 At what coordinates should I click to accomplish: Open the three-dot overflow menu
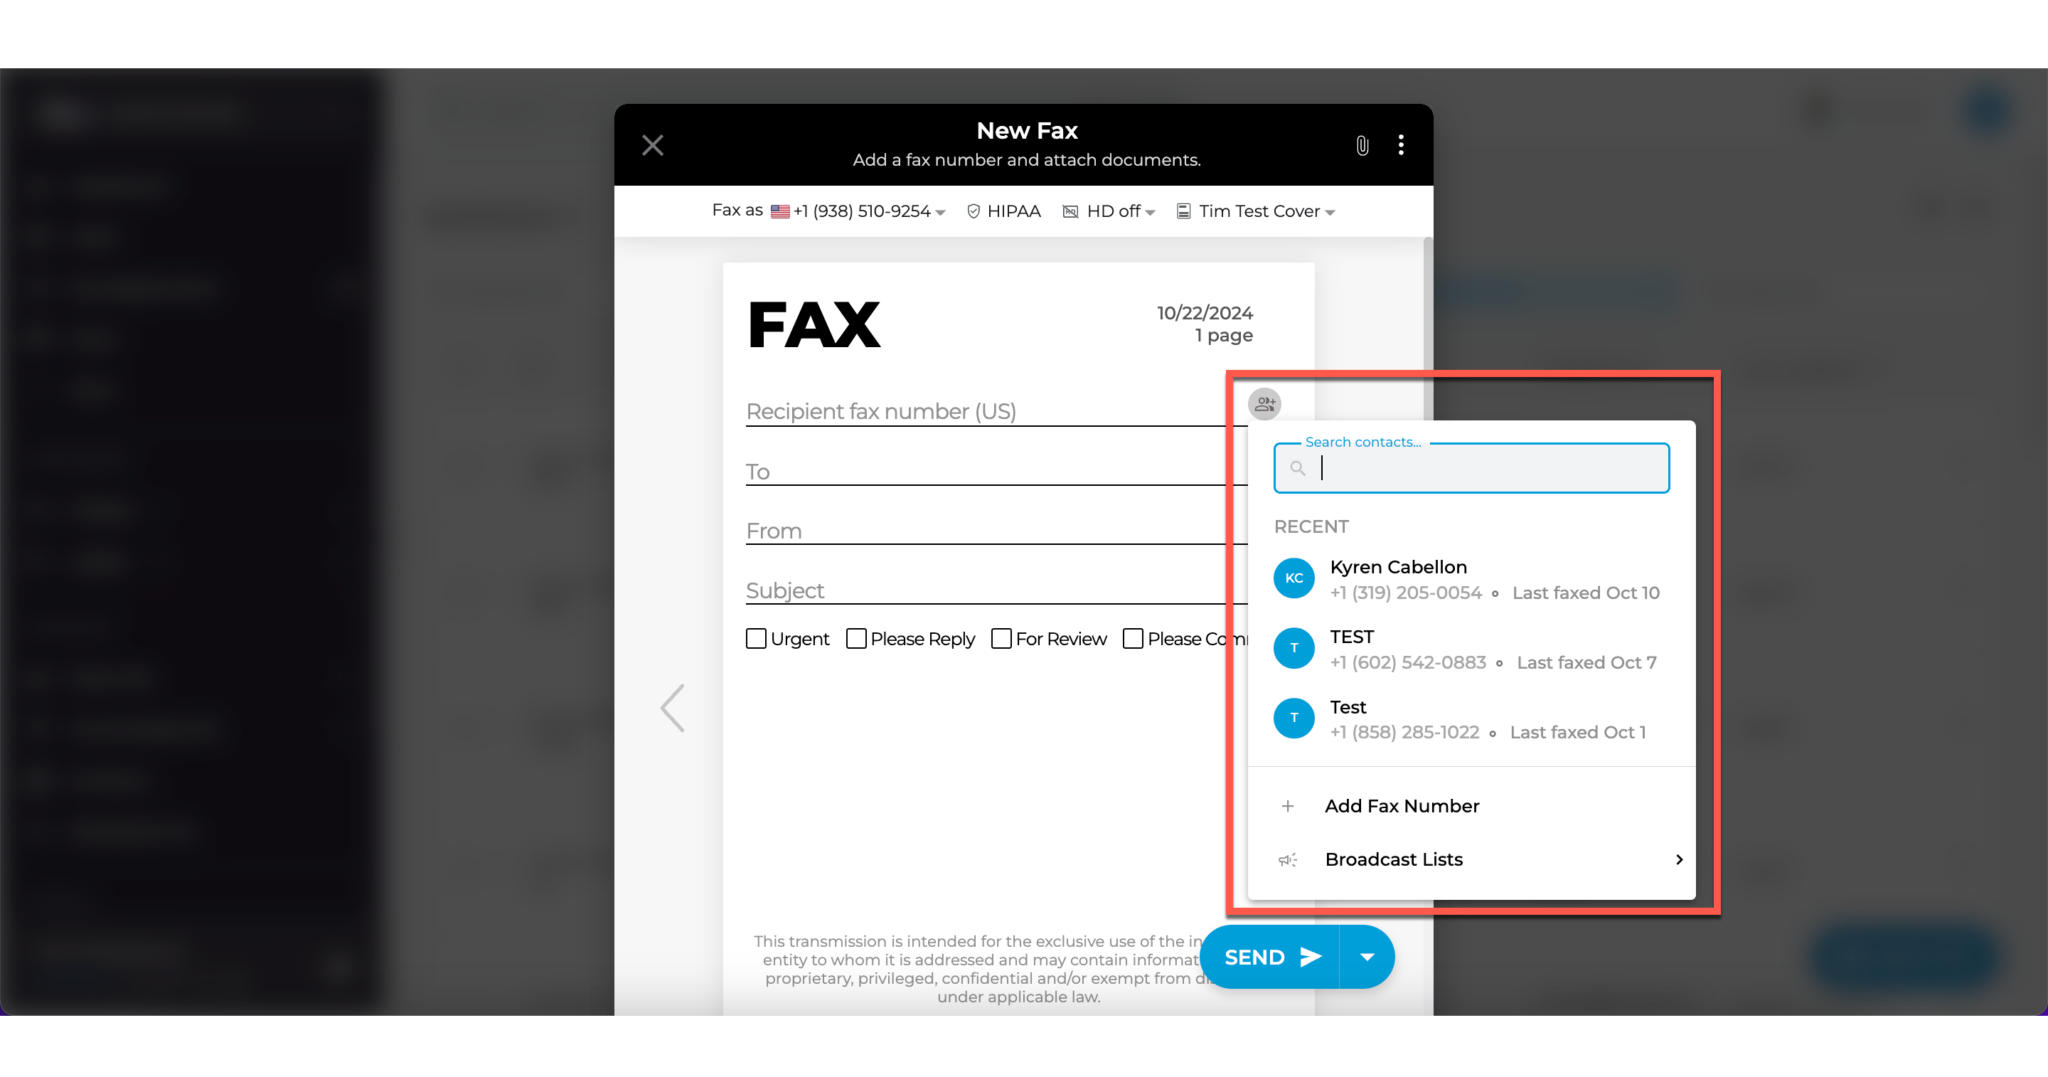[x=1400, y=146]
